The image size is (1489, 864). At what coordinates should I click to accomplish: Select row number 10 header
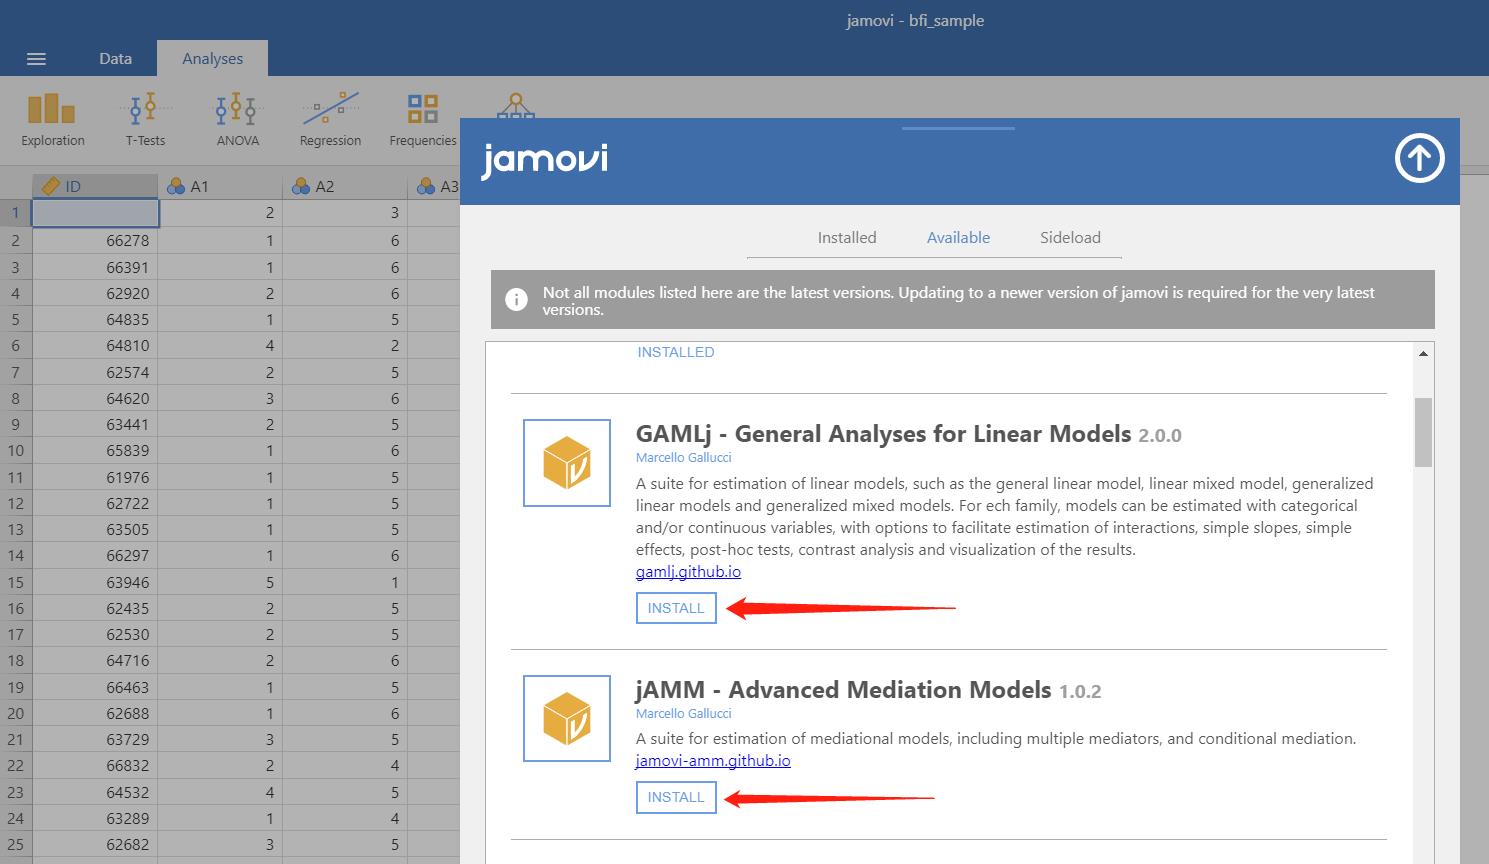point(16,450)
